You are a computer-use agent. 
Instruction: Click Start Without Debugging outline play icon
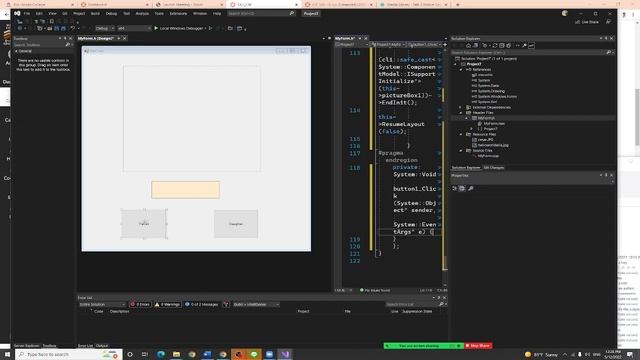click(x=210, y=28)
